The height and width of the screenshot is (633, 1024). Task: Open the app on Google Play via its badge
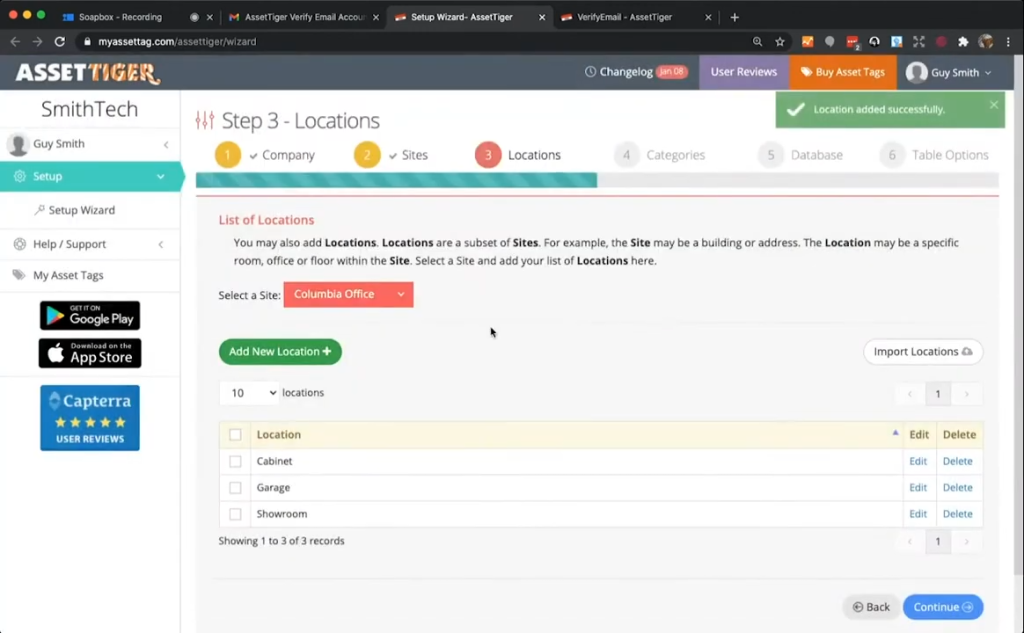click(89, 316)
